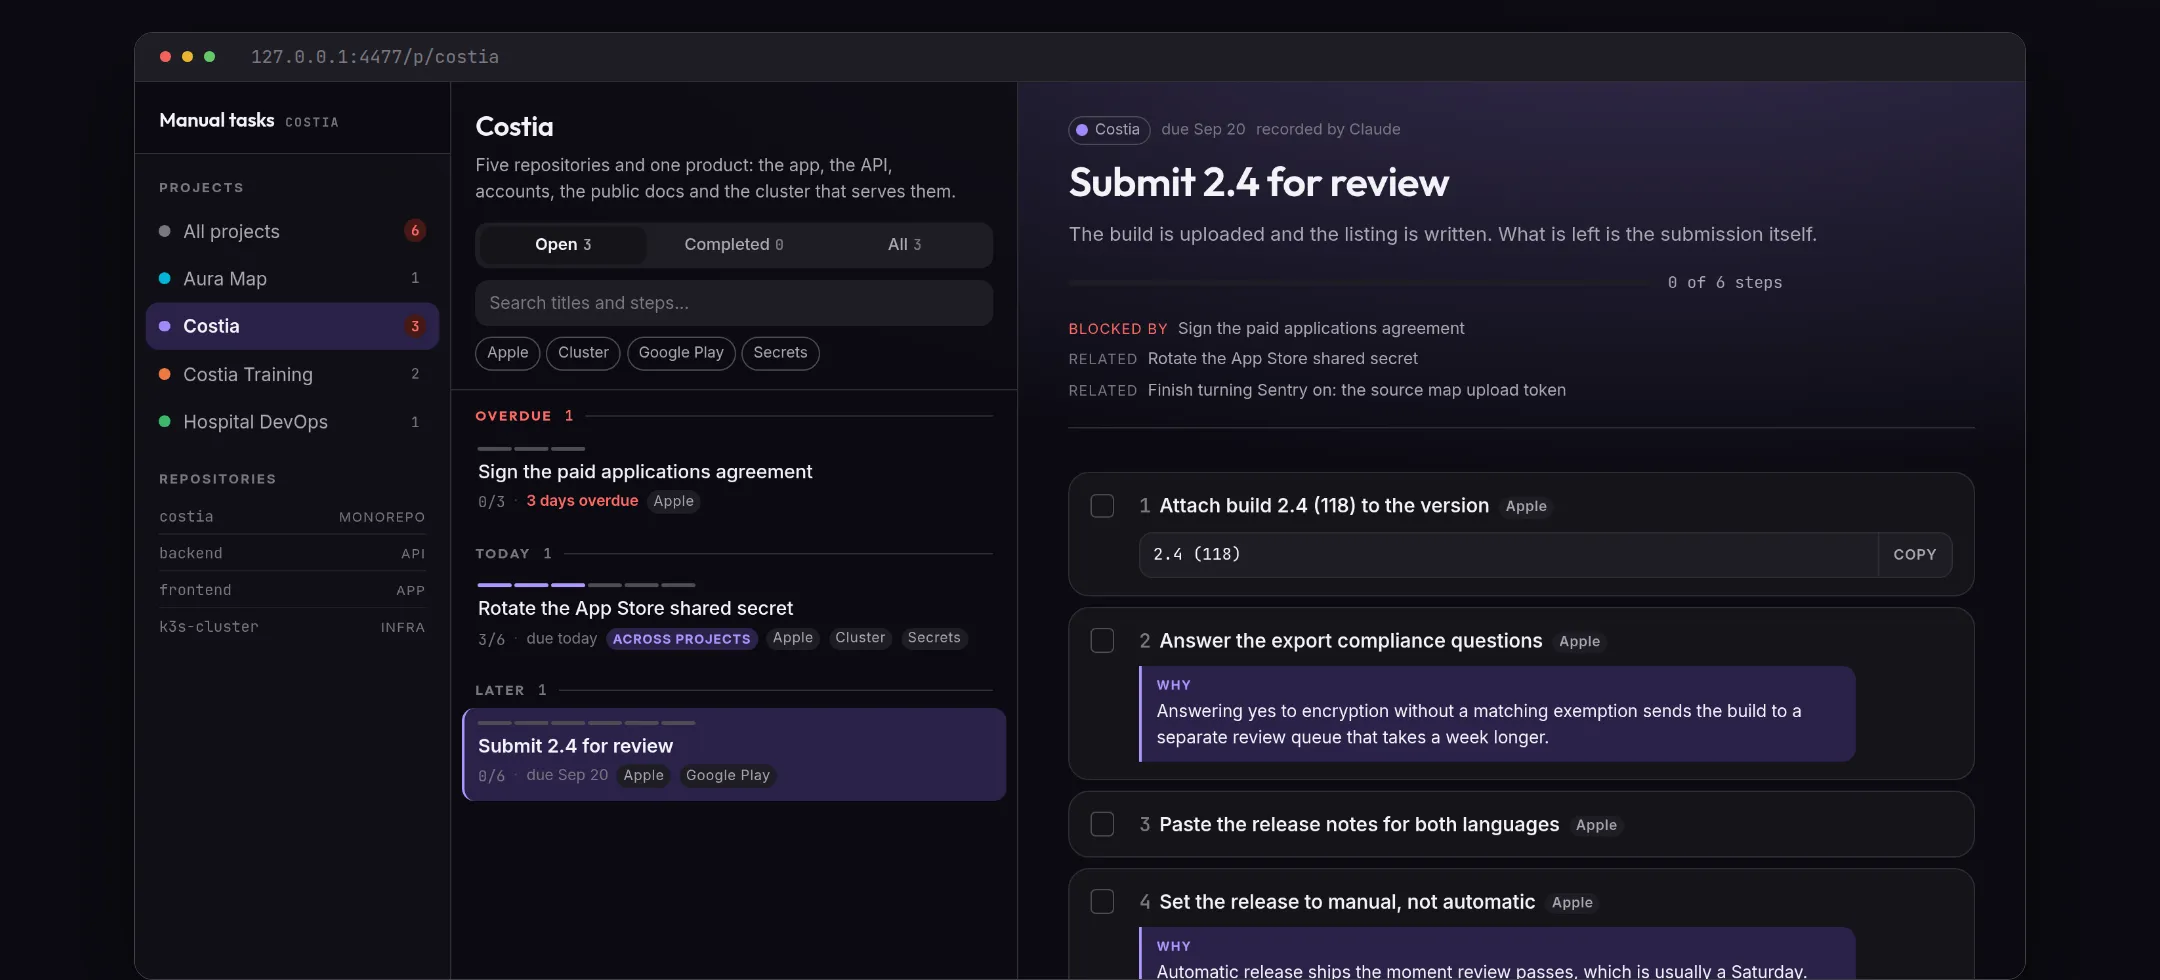Select the Submit 2.4 for review card in the list
The height and width of the screenshot is (980, 2160).
734,755
